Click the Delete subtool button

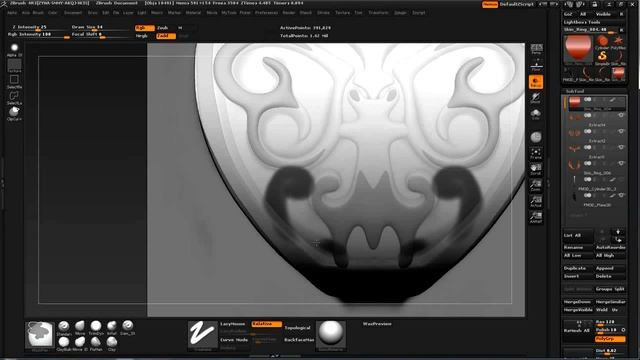[610, 276]
